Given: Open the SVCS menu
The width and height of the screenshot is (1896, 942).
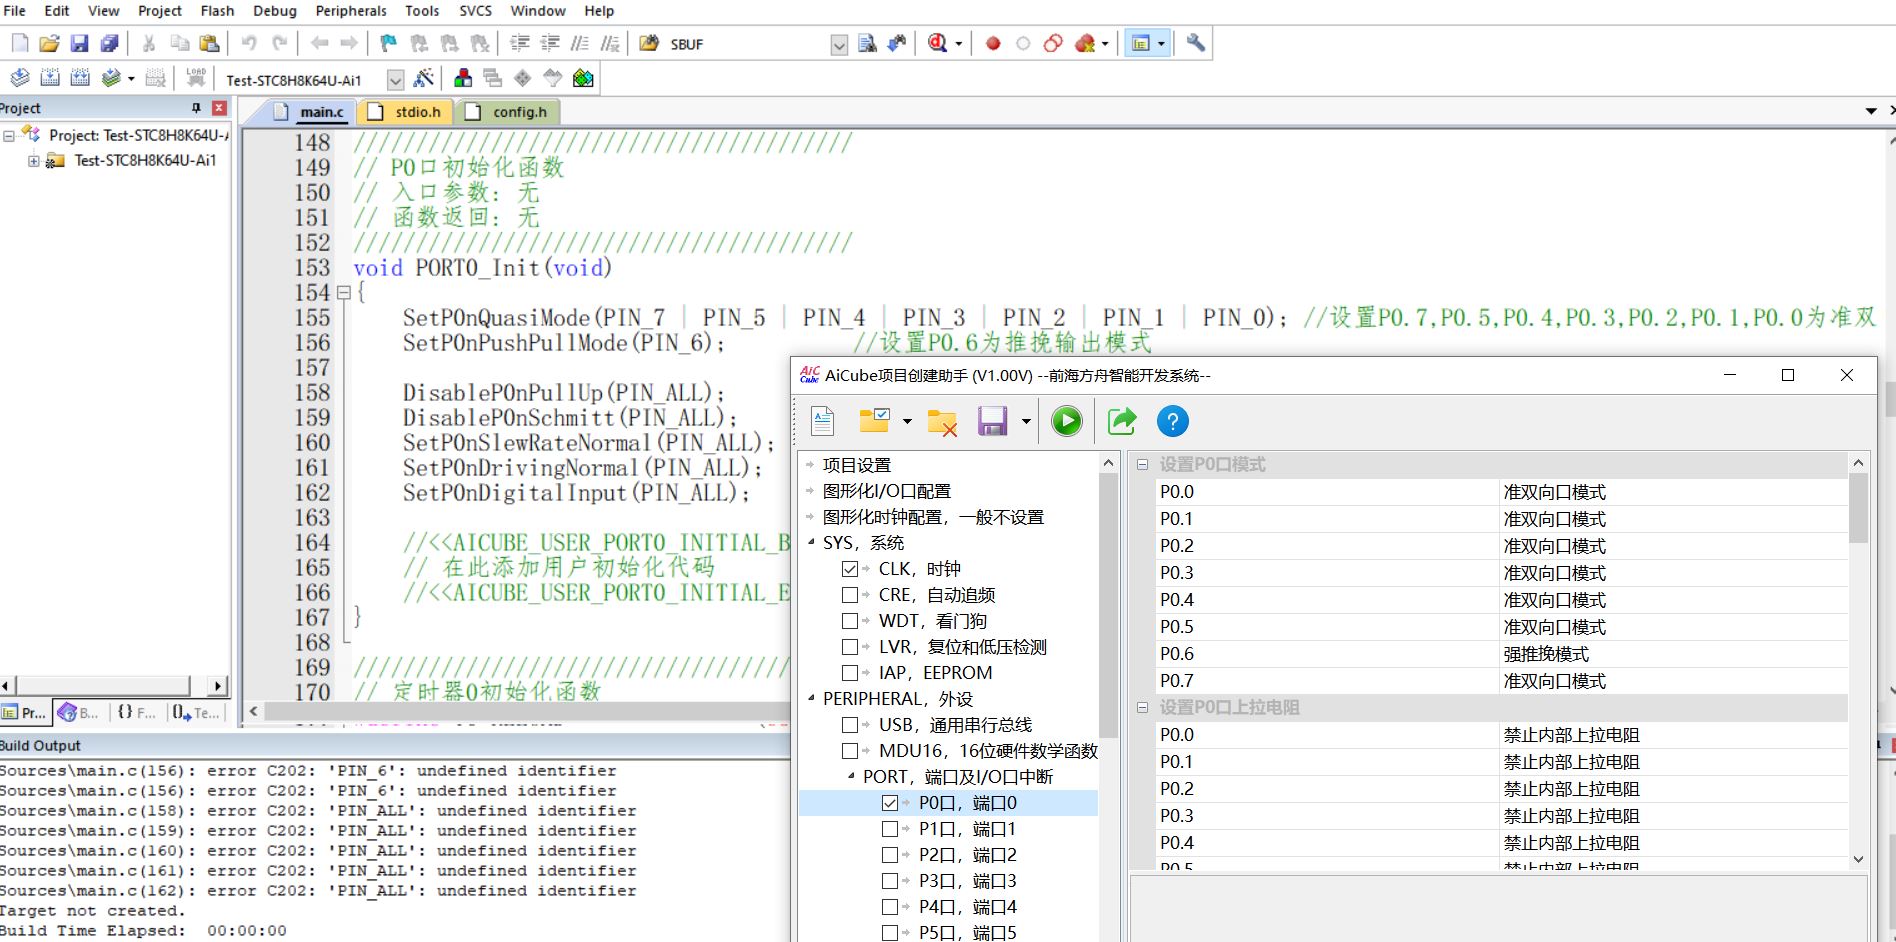Looking at the screenshot, I should point(475,11).
